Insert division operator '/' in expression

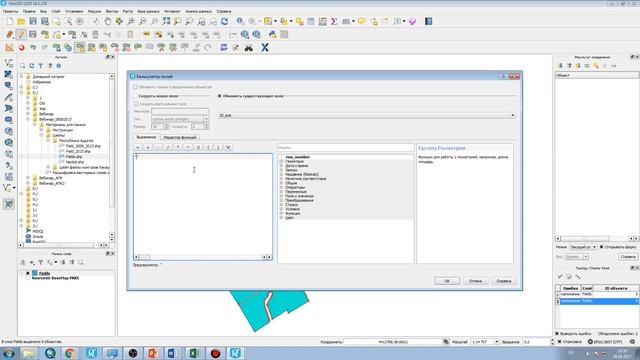(x=168, y=147)
